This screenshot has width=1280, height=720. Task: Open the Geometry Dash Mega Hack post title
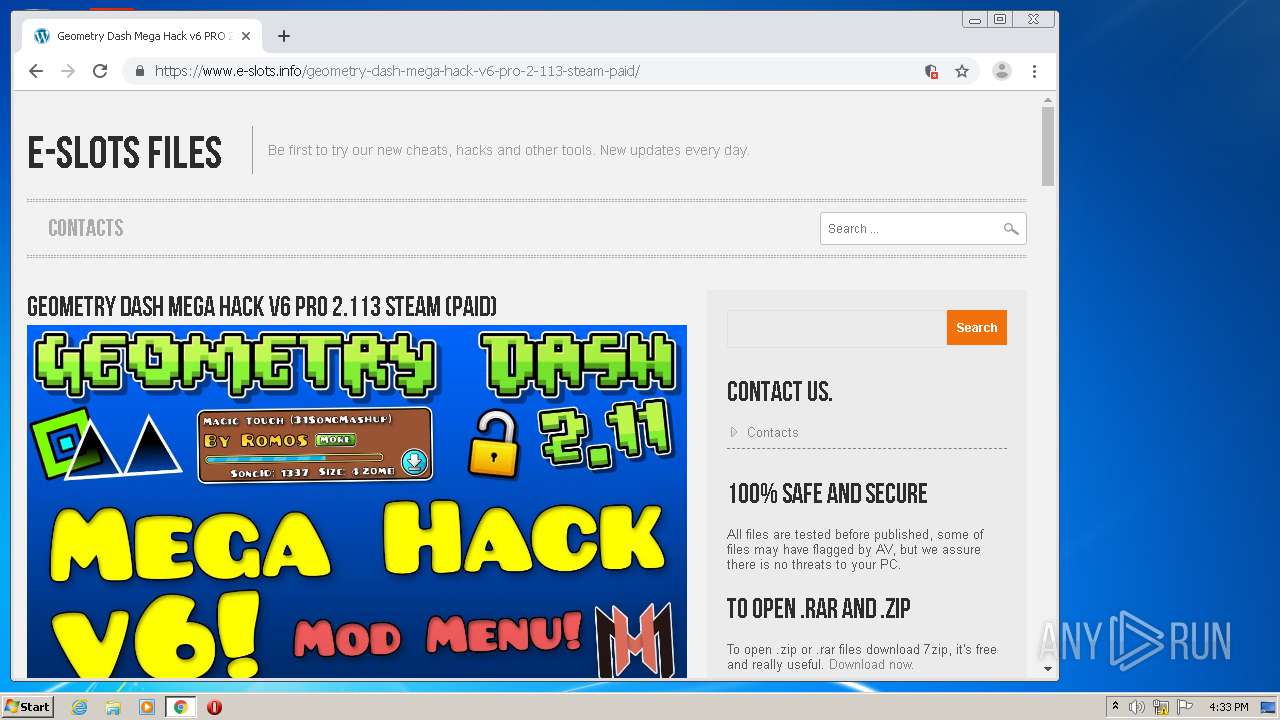(x=262, y=306)
